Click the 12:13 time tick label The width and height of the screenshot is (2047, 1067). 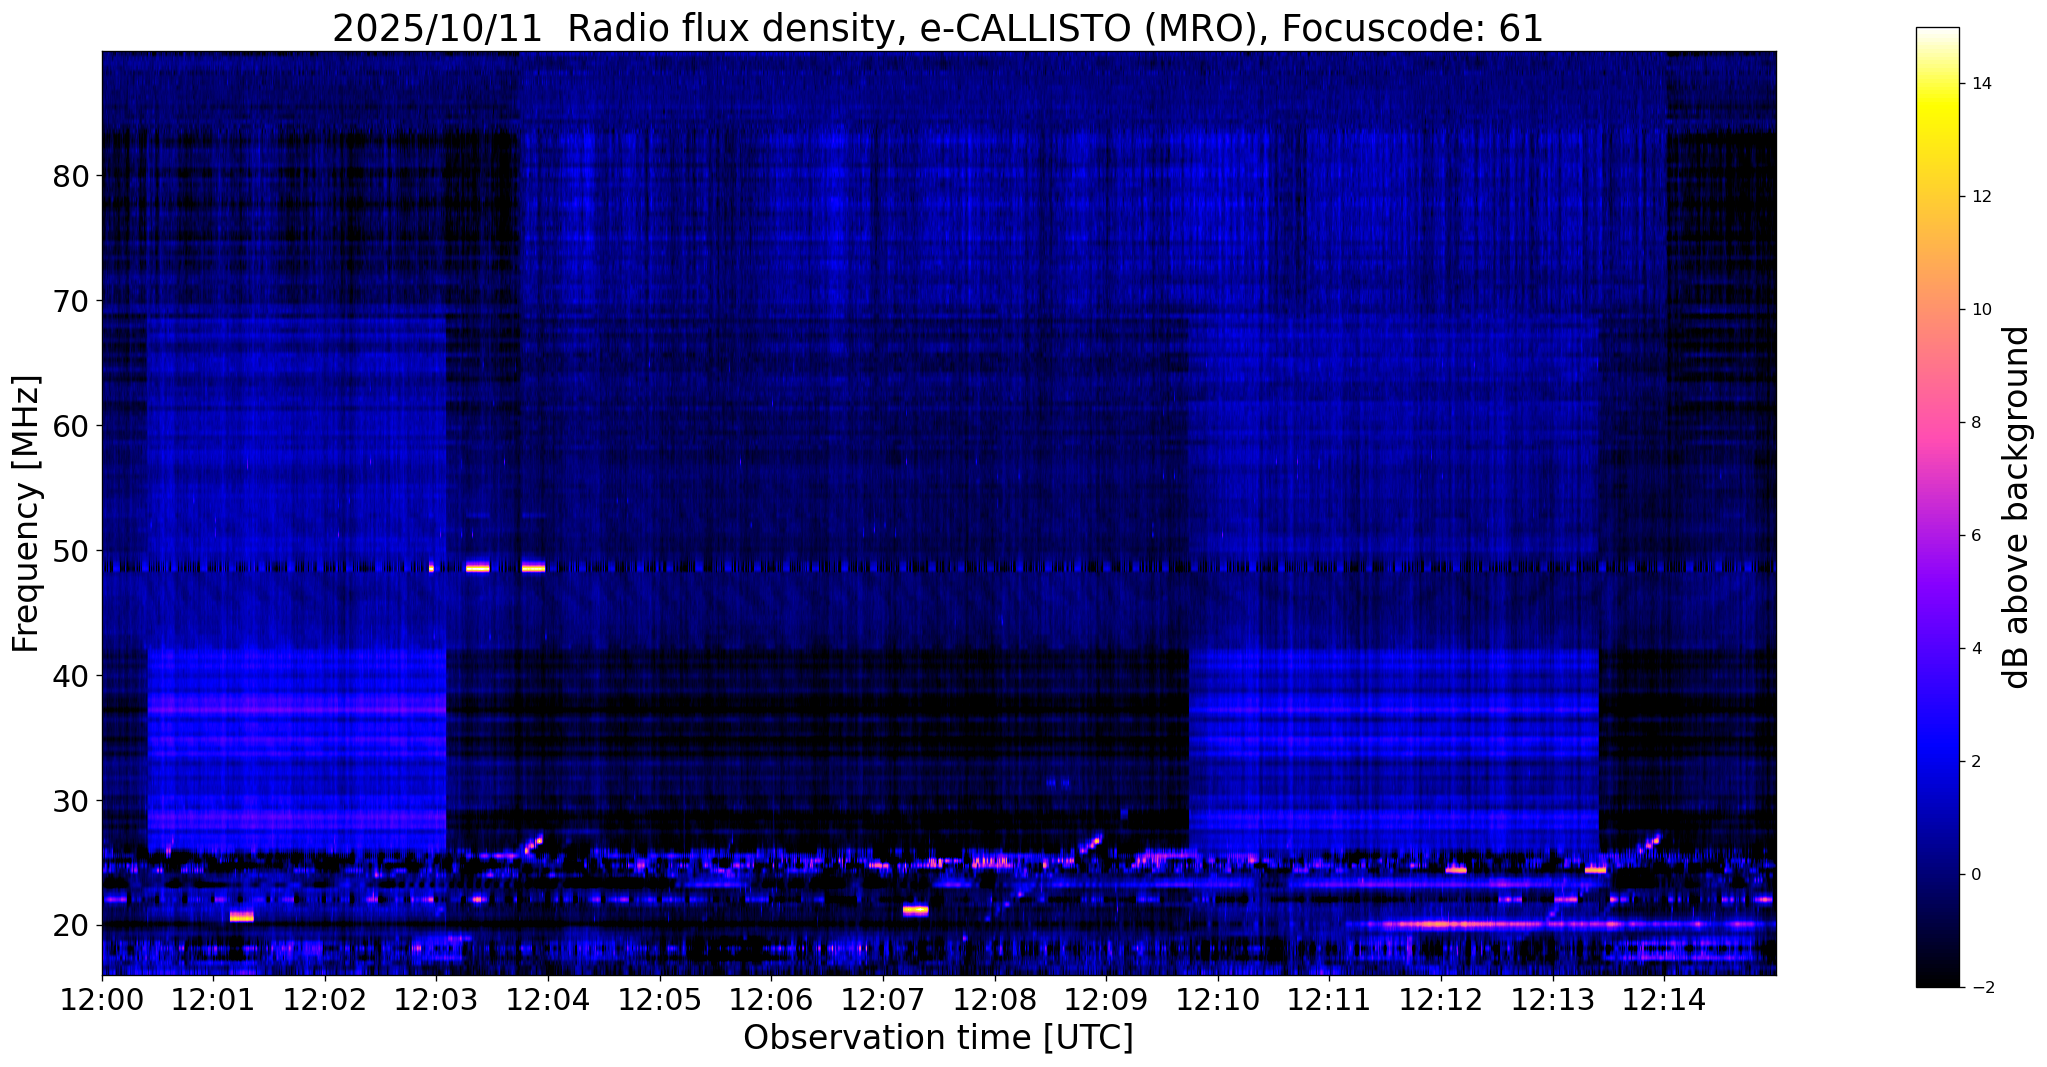(x=1553, y=1000)
